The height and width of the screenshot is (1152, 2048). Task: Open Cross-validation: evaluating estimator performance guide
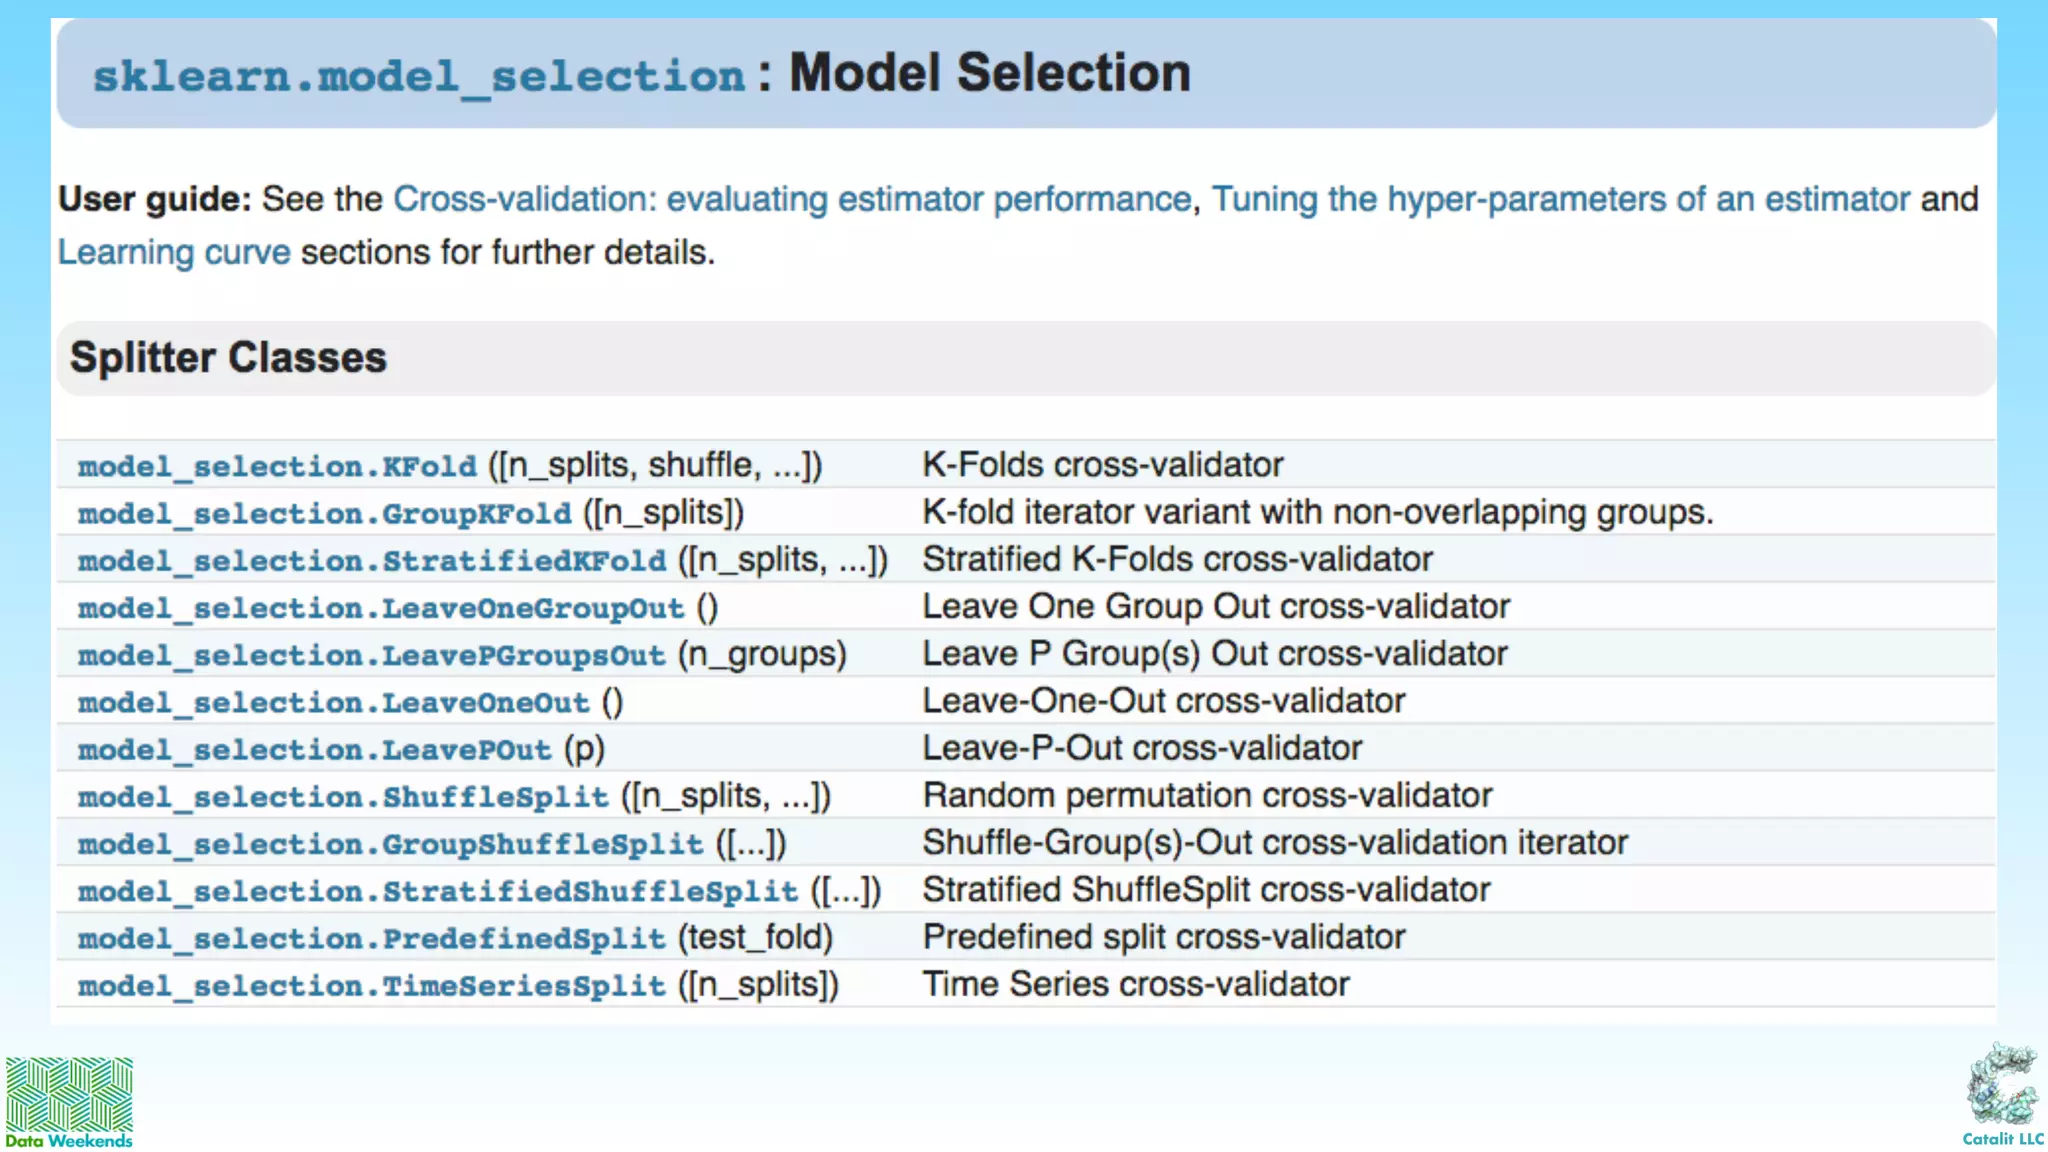(x=792, y=199)
